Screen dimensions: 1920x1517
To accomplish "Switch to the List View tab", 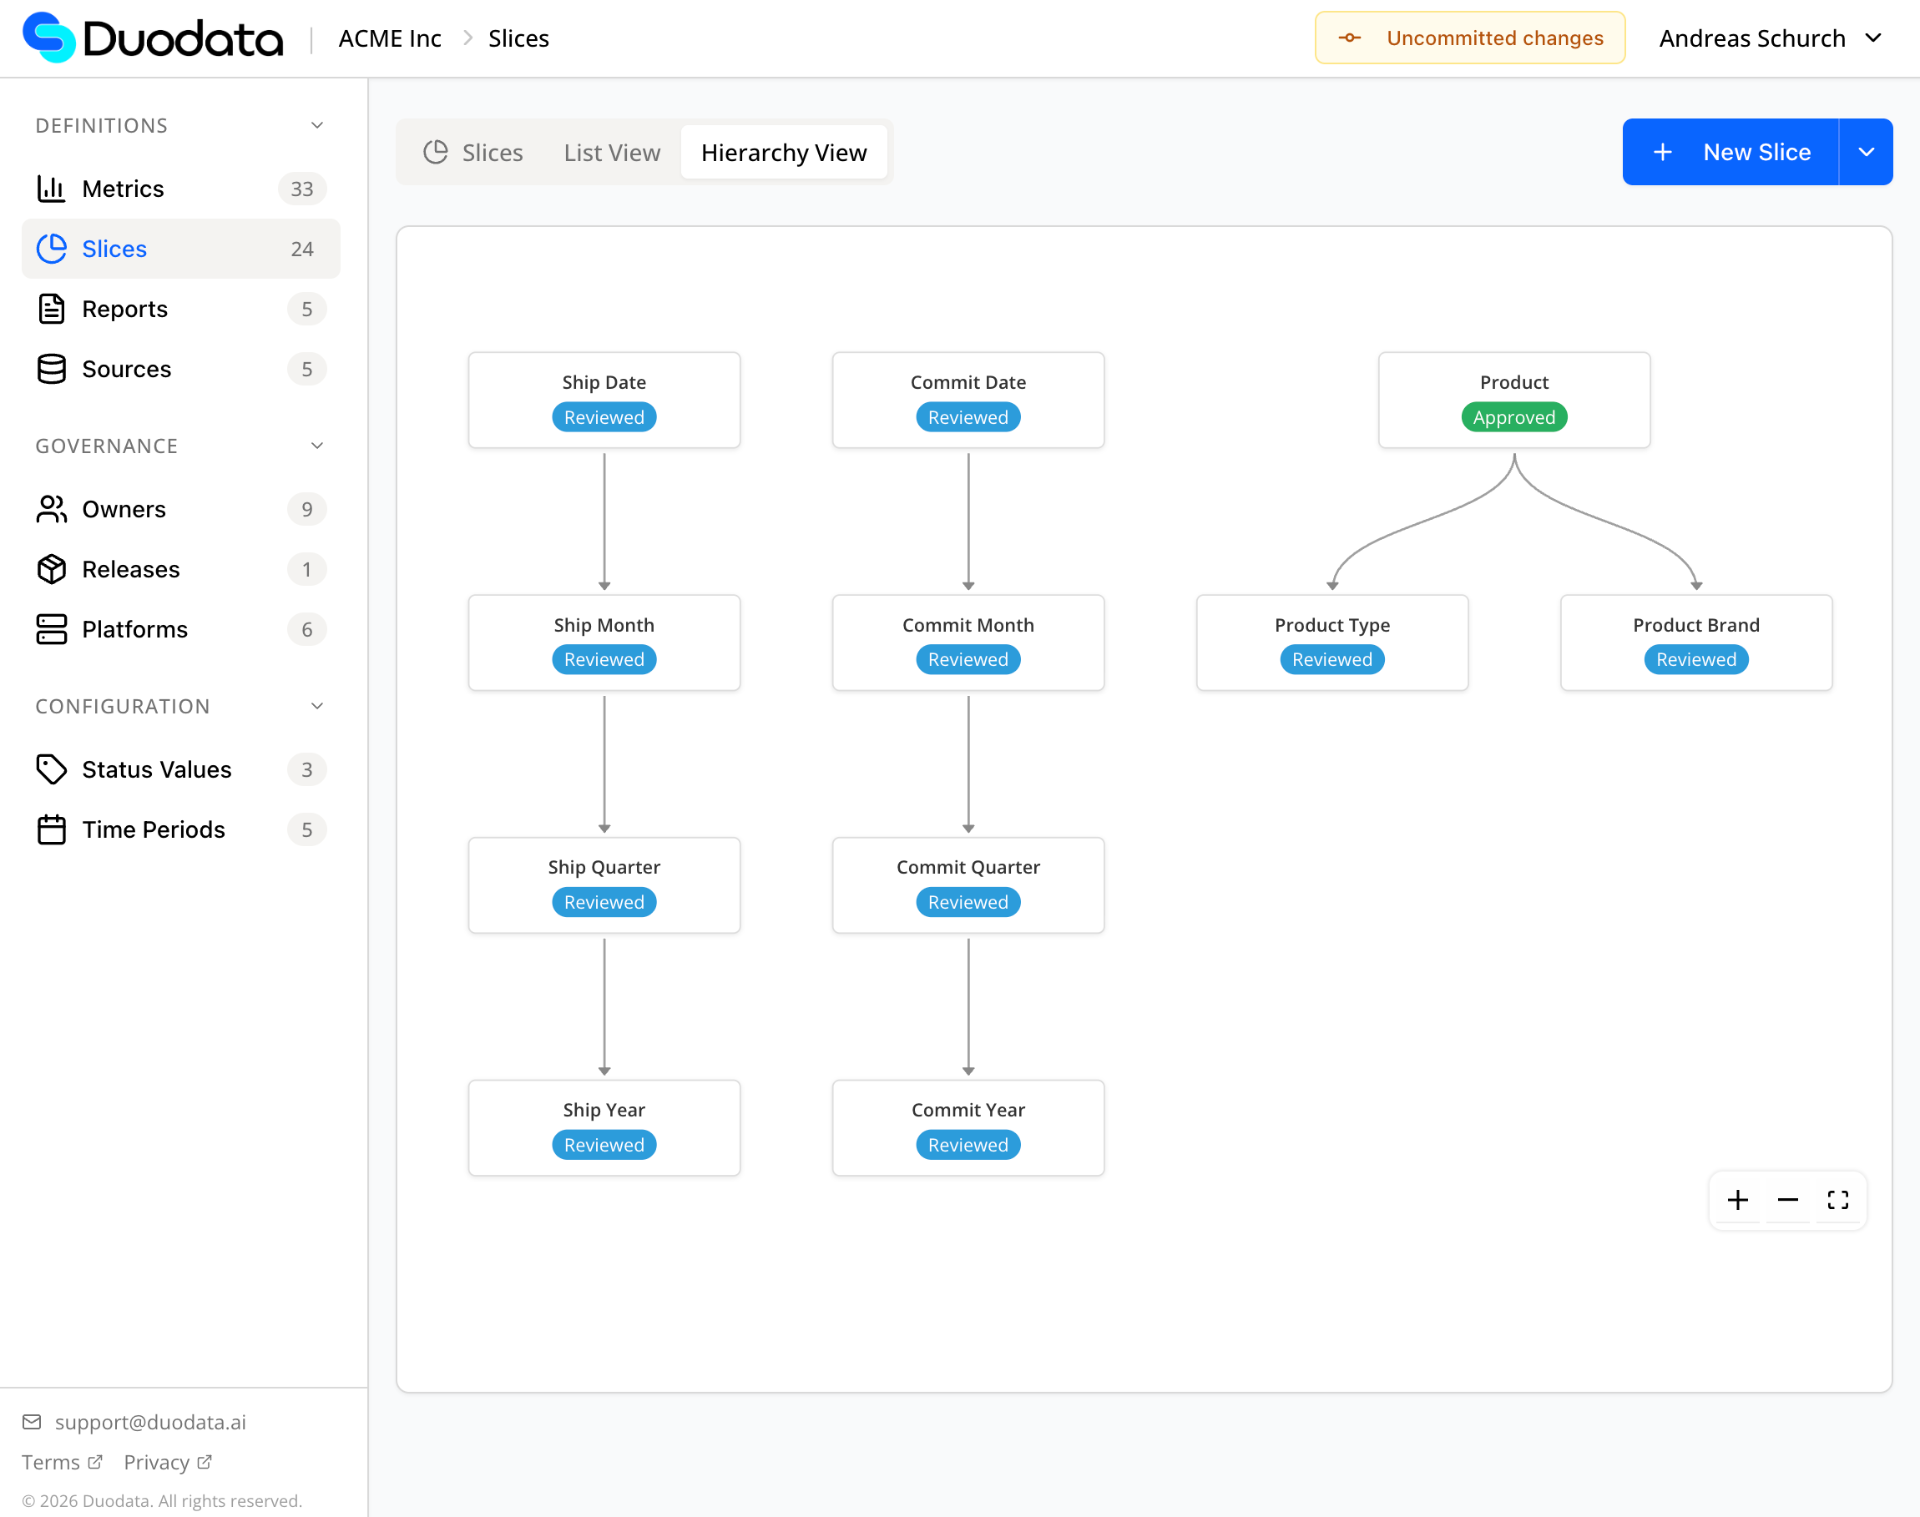I will pyautogui.click(x=612, y=153).
